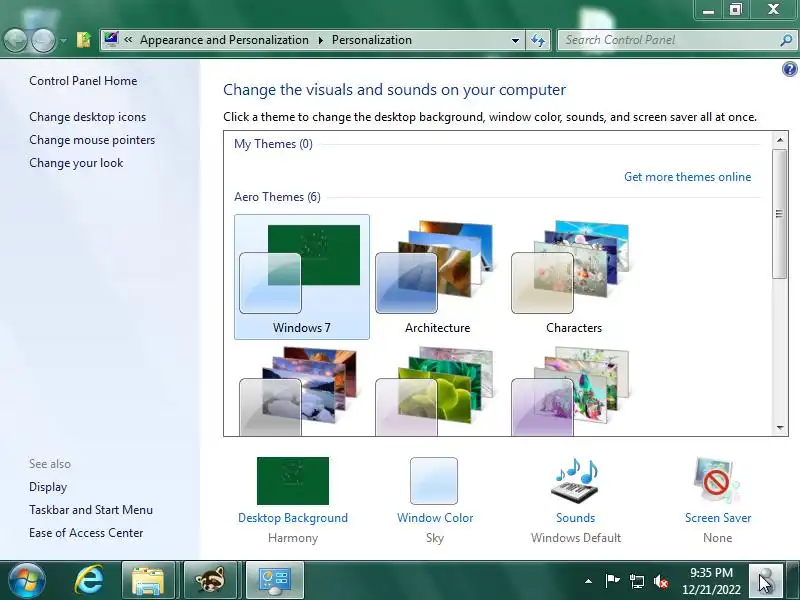Select the Personalization breadcrumb
The height and width of the screenshot is (600, 800).
click(x=371, y=40)
